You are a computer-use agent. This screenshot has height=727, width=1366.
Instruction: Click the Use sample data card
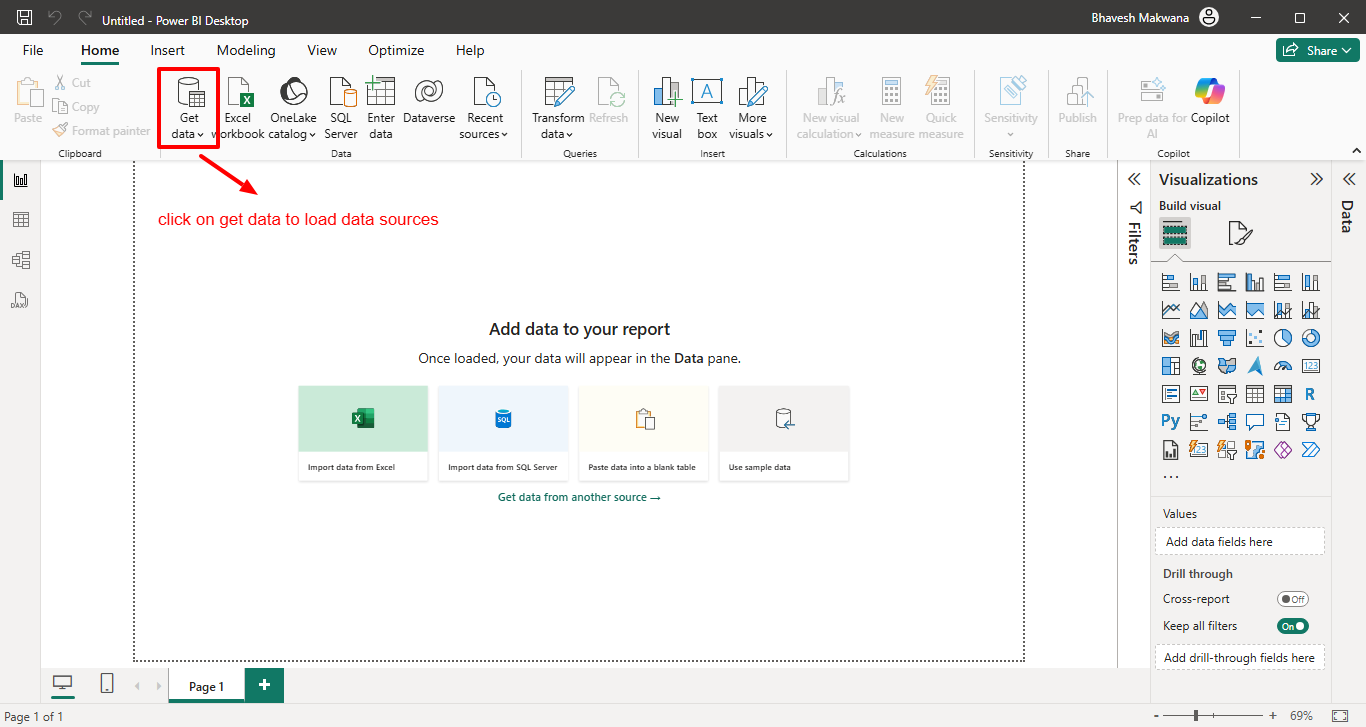click(x=784, y=433)
